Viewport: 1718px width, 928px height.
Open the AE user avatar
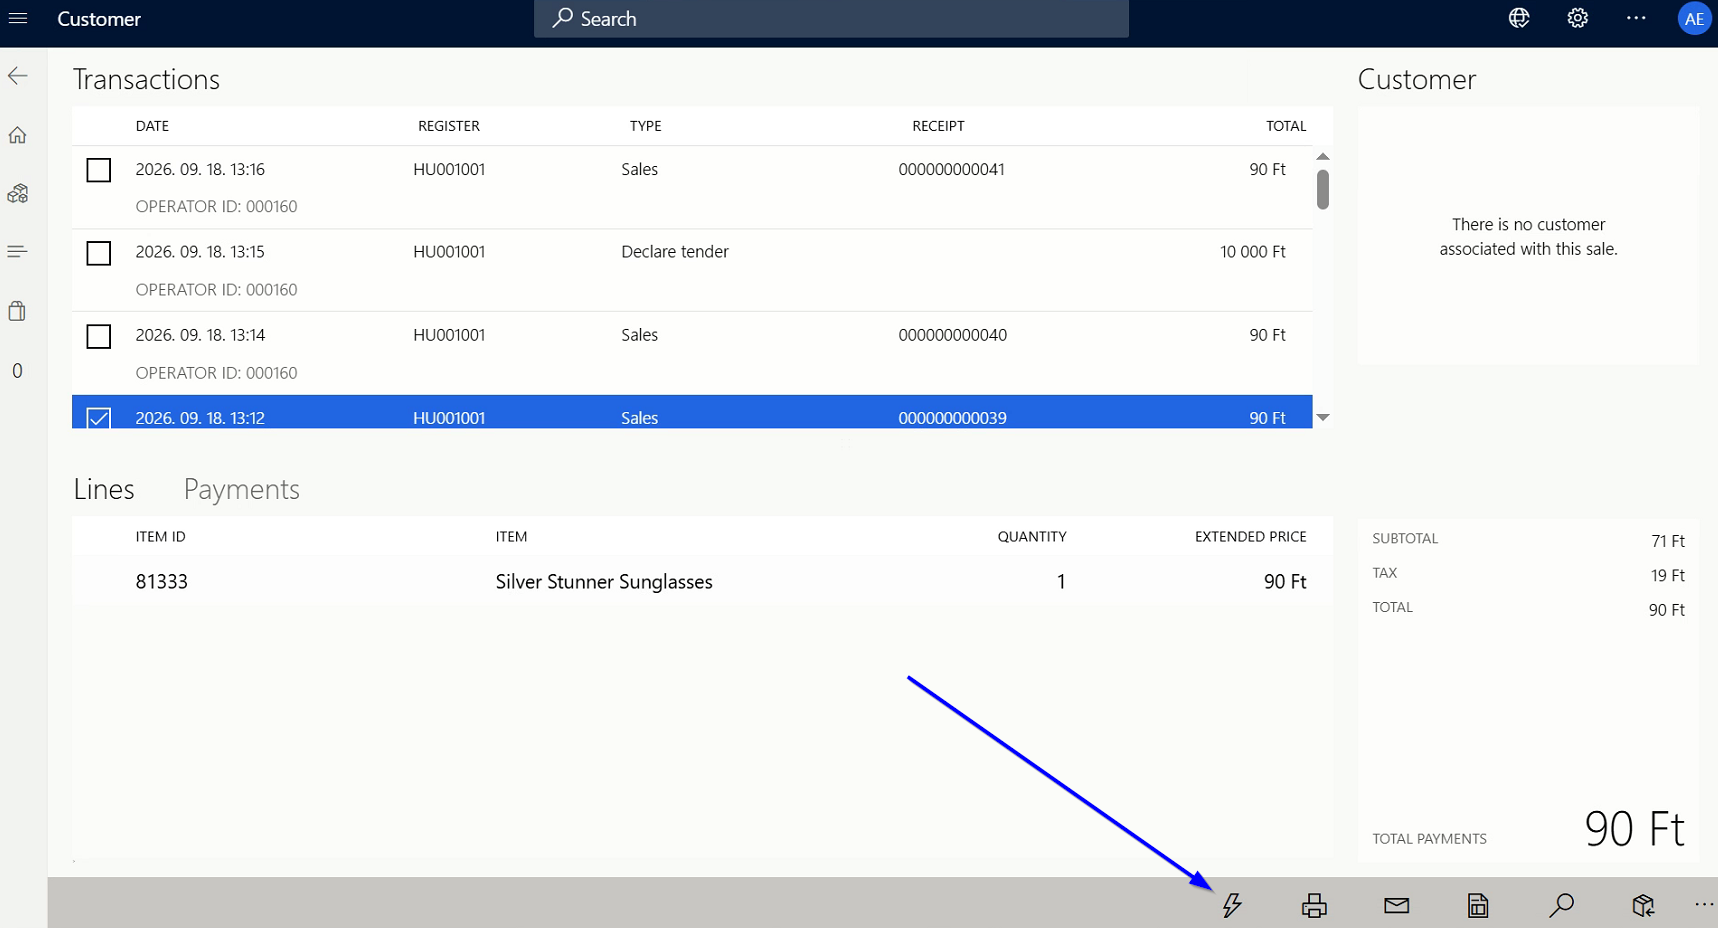pos(1694,19)
